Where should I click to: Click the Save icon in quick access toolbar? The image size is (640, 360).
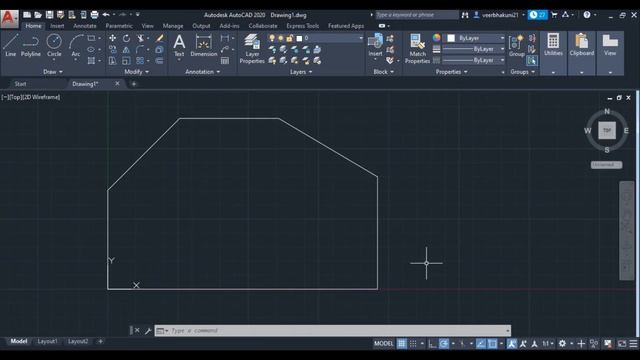pos(49,15)
